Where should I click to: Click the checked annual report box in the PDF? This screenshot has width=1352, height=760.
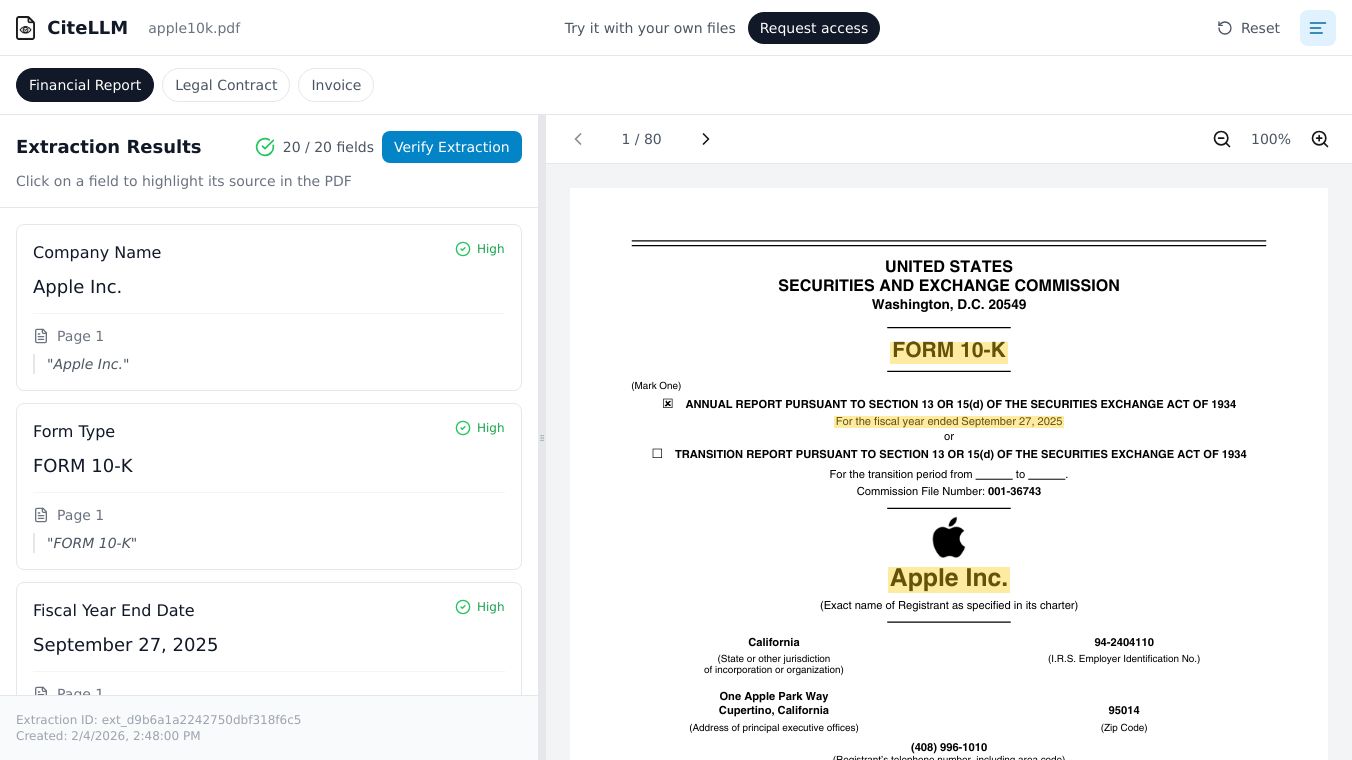668,404
